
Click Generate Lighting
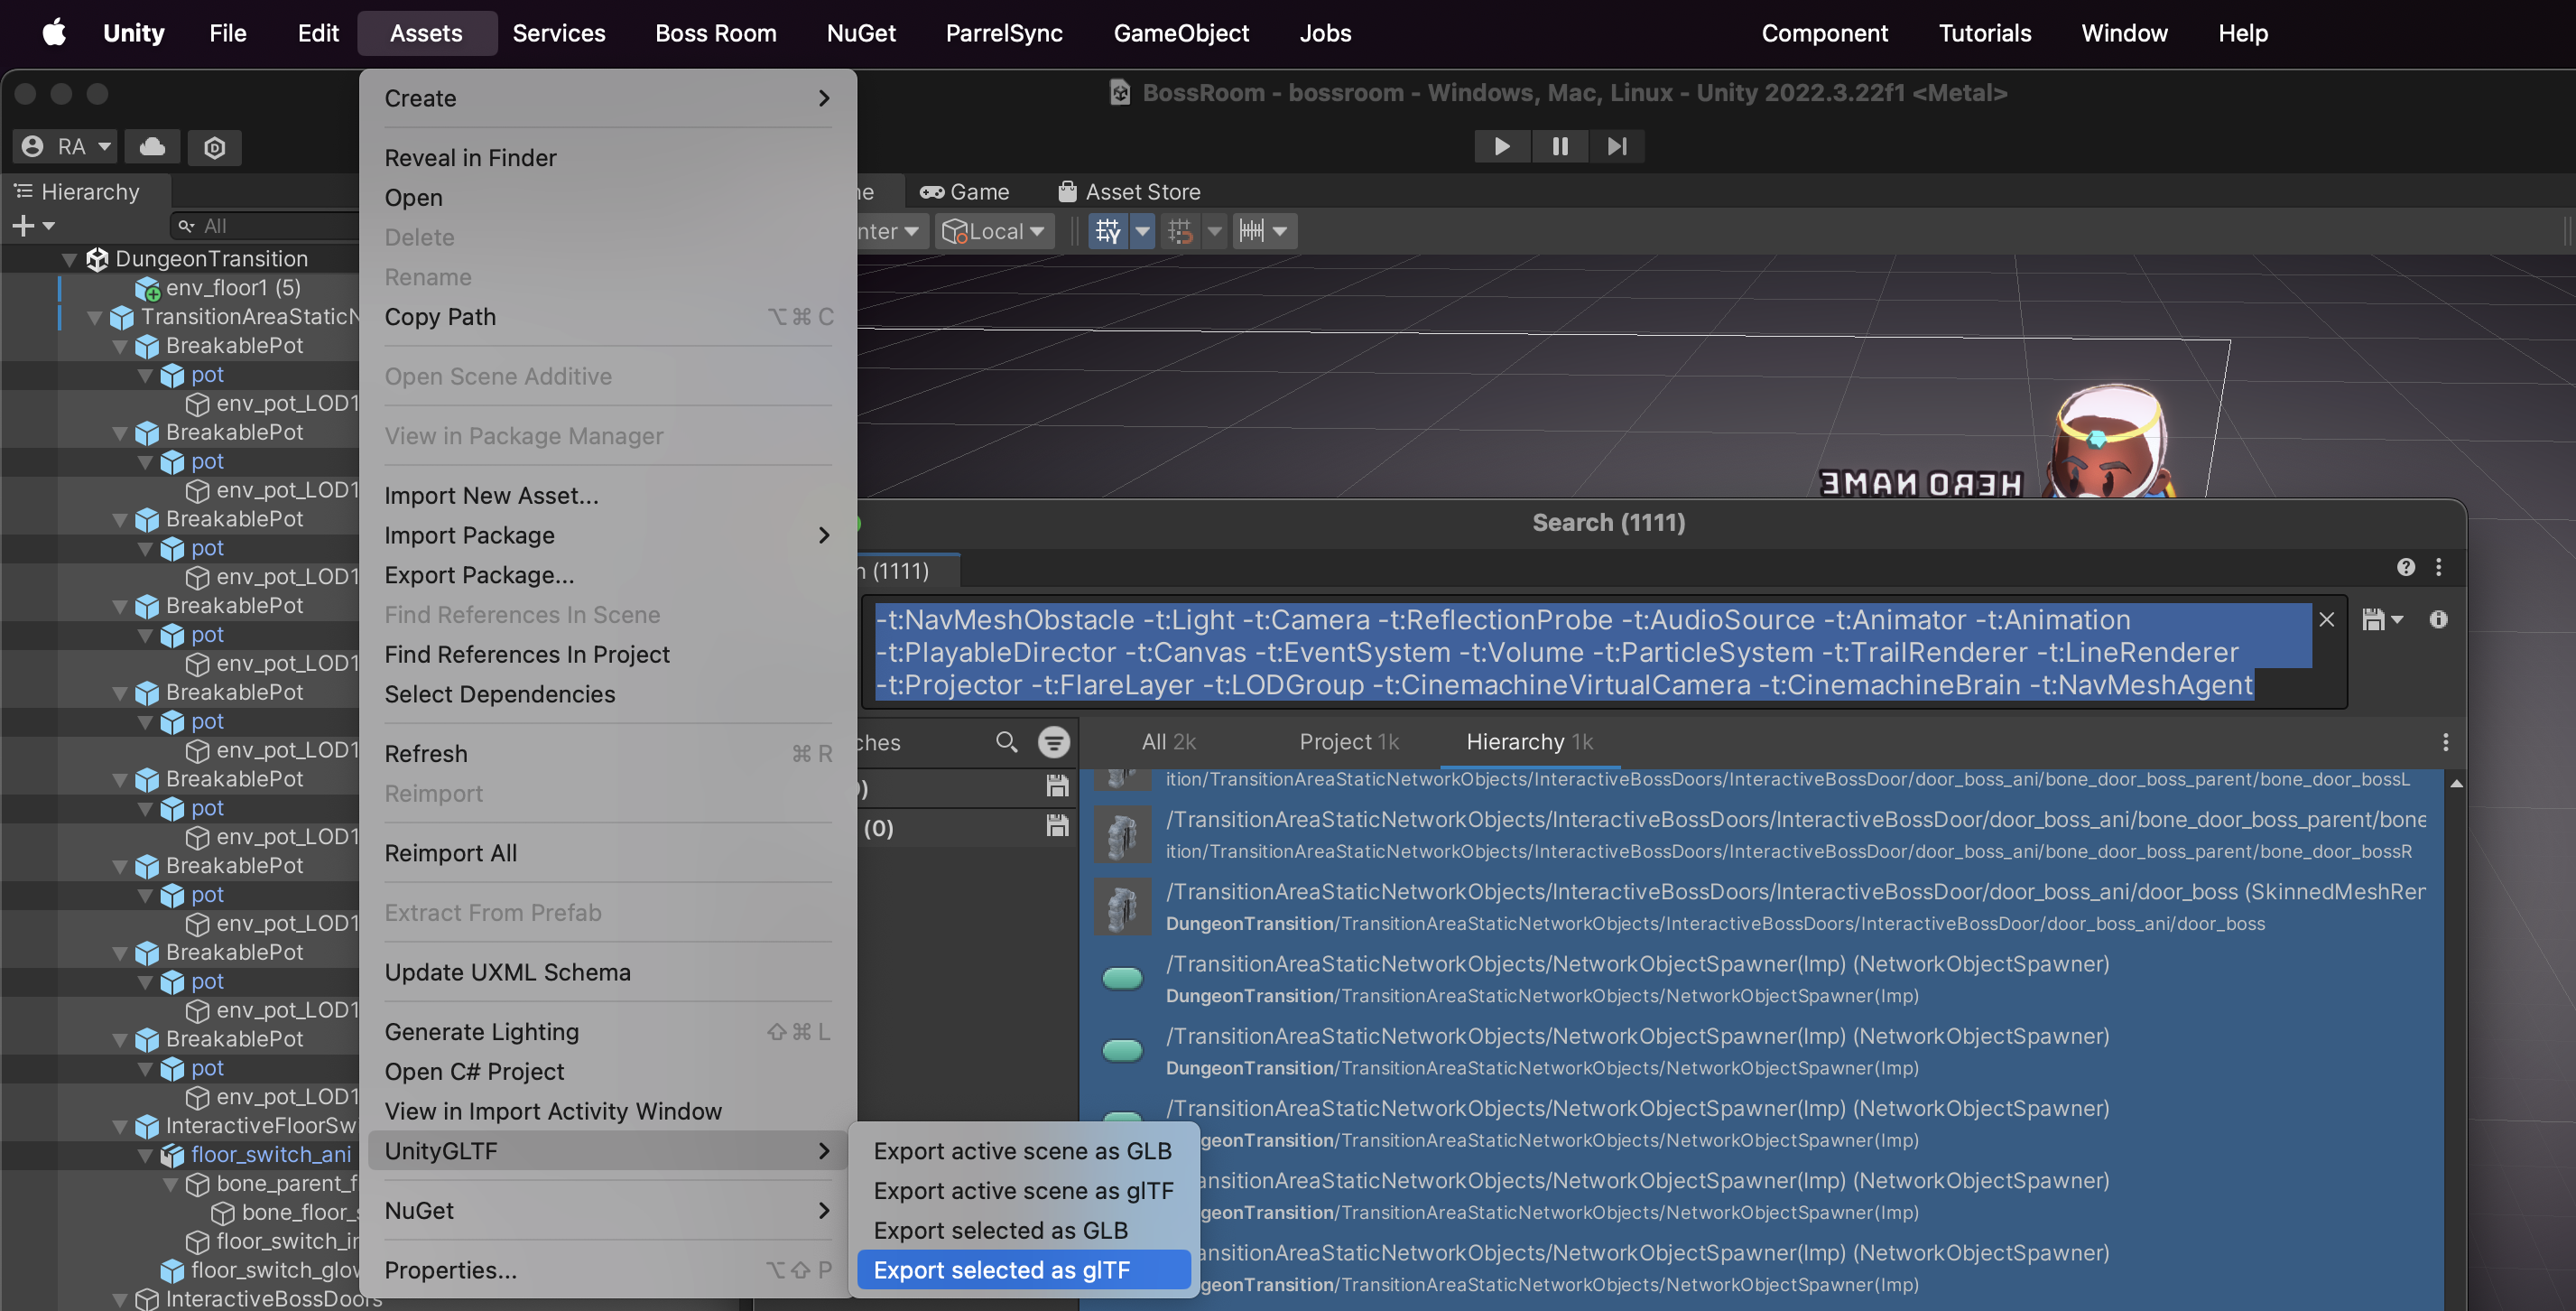(x=607, y=1031)
